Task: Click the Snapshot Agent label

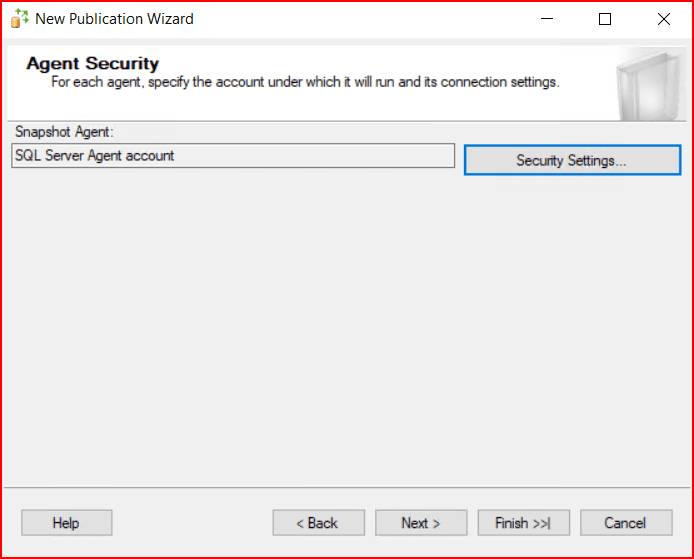Action: [65, 132]
